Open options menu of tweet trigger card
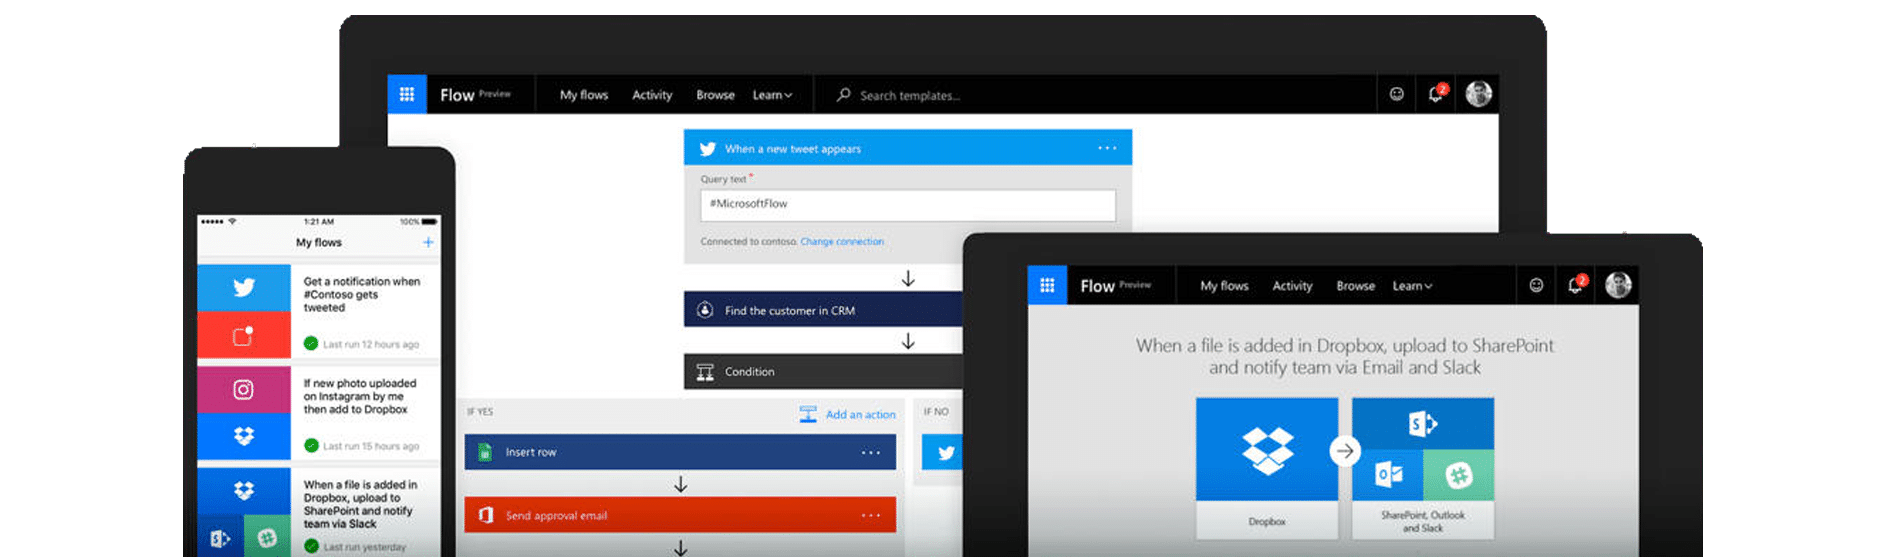The image size is (1900, 557). [1107, 148]
